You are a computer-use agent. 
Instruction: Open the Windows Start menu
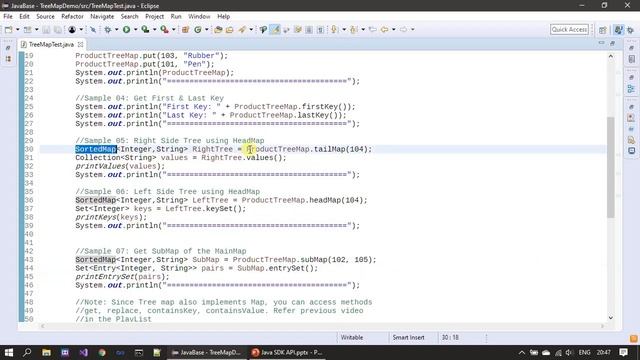[9, 352]
